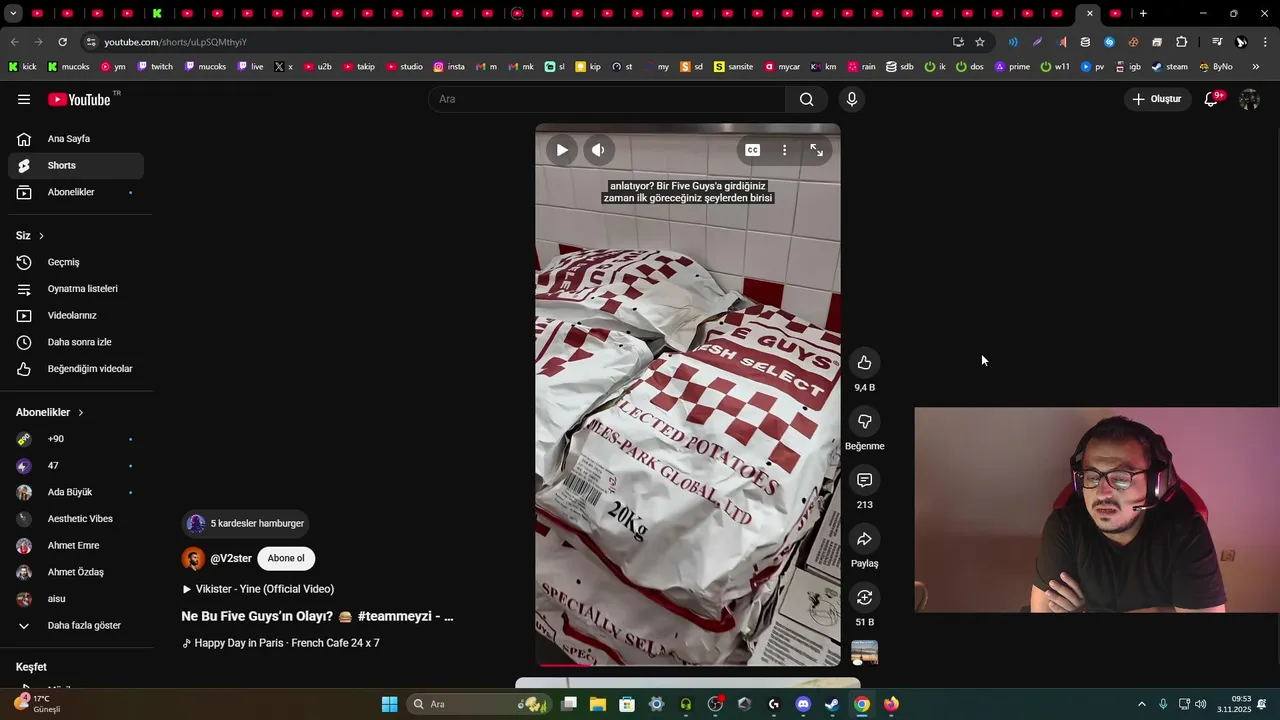
Task: Open a new browser tab
Action: pos(1143,14)
